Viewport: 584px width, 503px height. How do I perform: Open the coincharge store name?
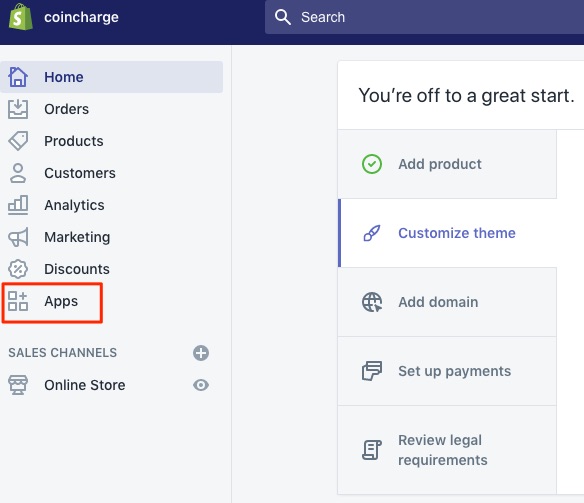(81, 17)
